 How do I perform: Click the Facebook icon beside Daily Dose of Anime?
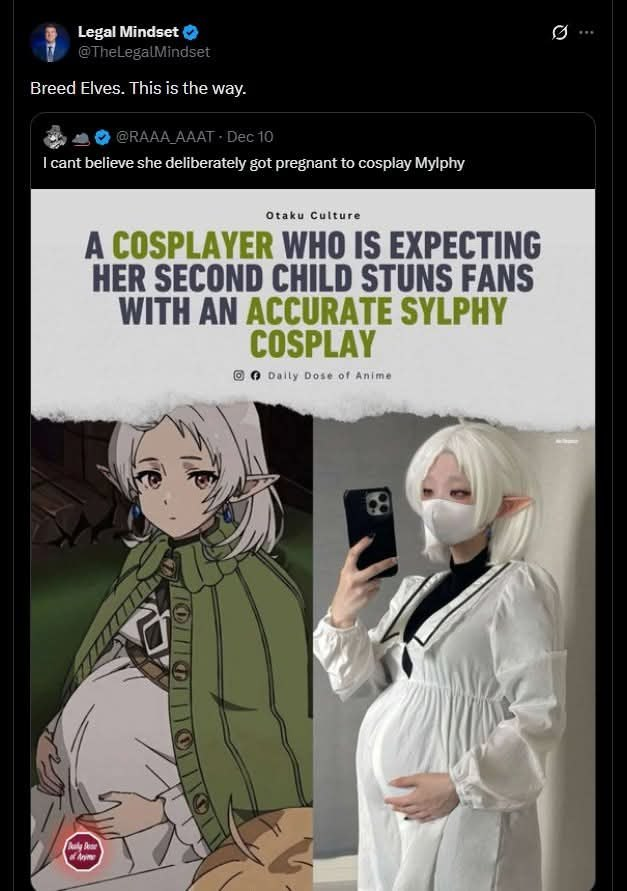(255, 375)
